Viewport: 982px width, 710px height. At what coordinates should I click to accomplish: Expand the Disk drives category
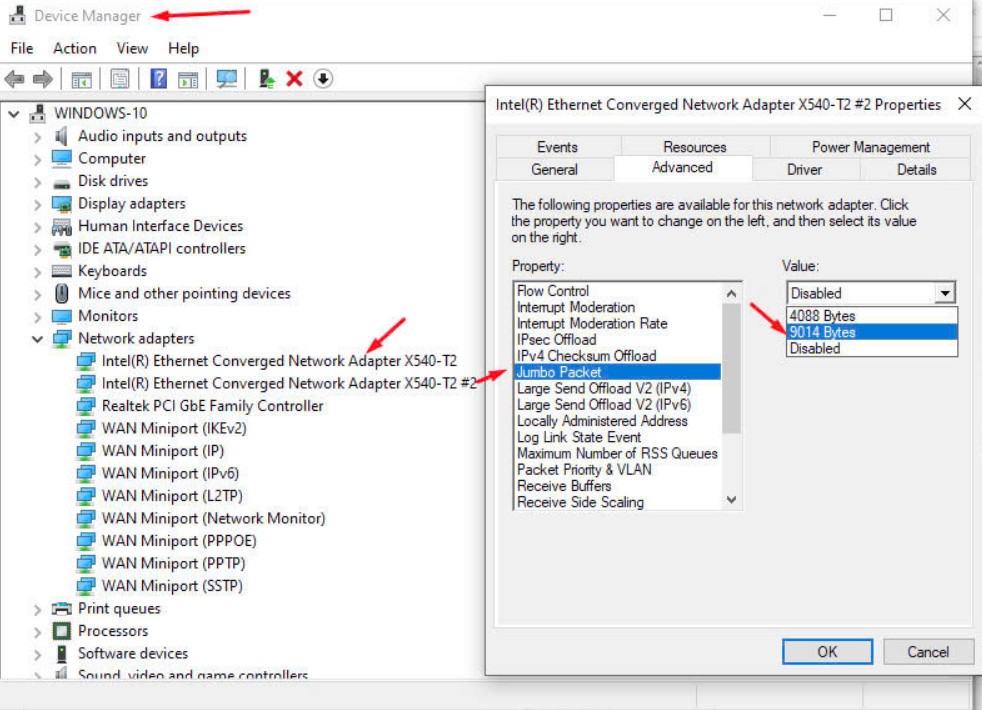pos(38,182)
